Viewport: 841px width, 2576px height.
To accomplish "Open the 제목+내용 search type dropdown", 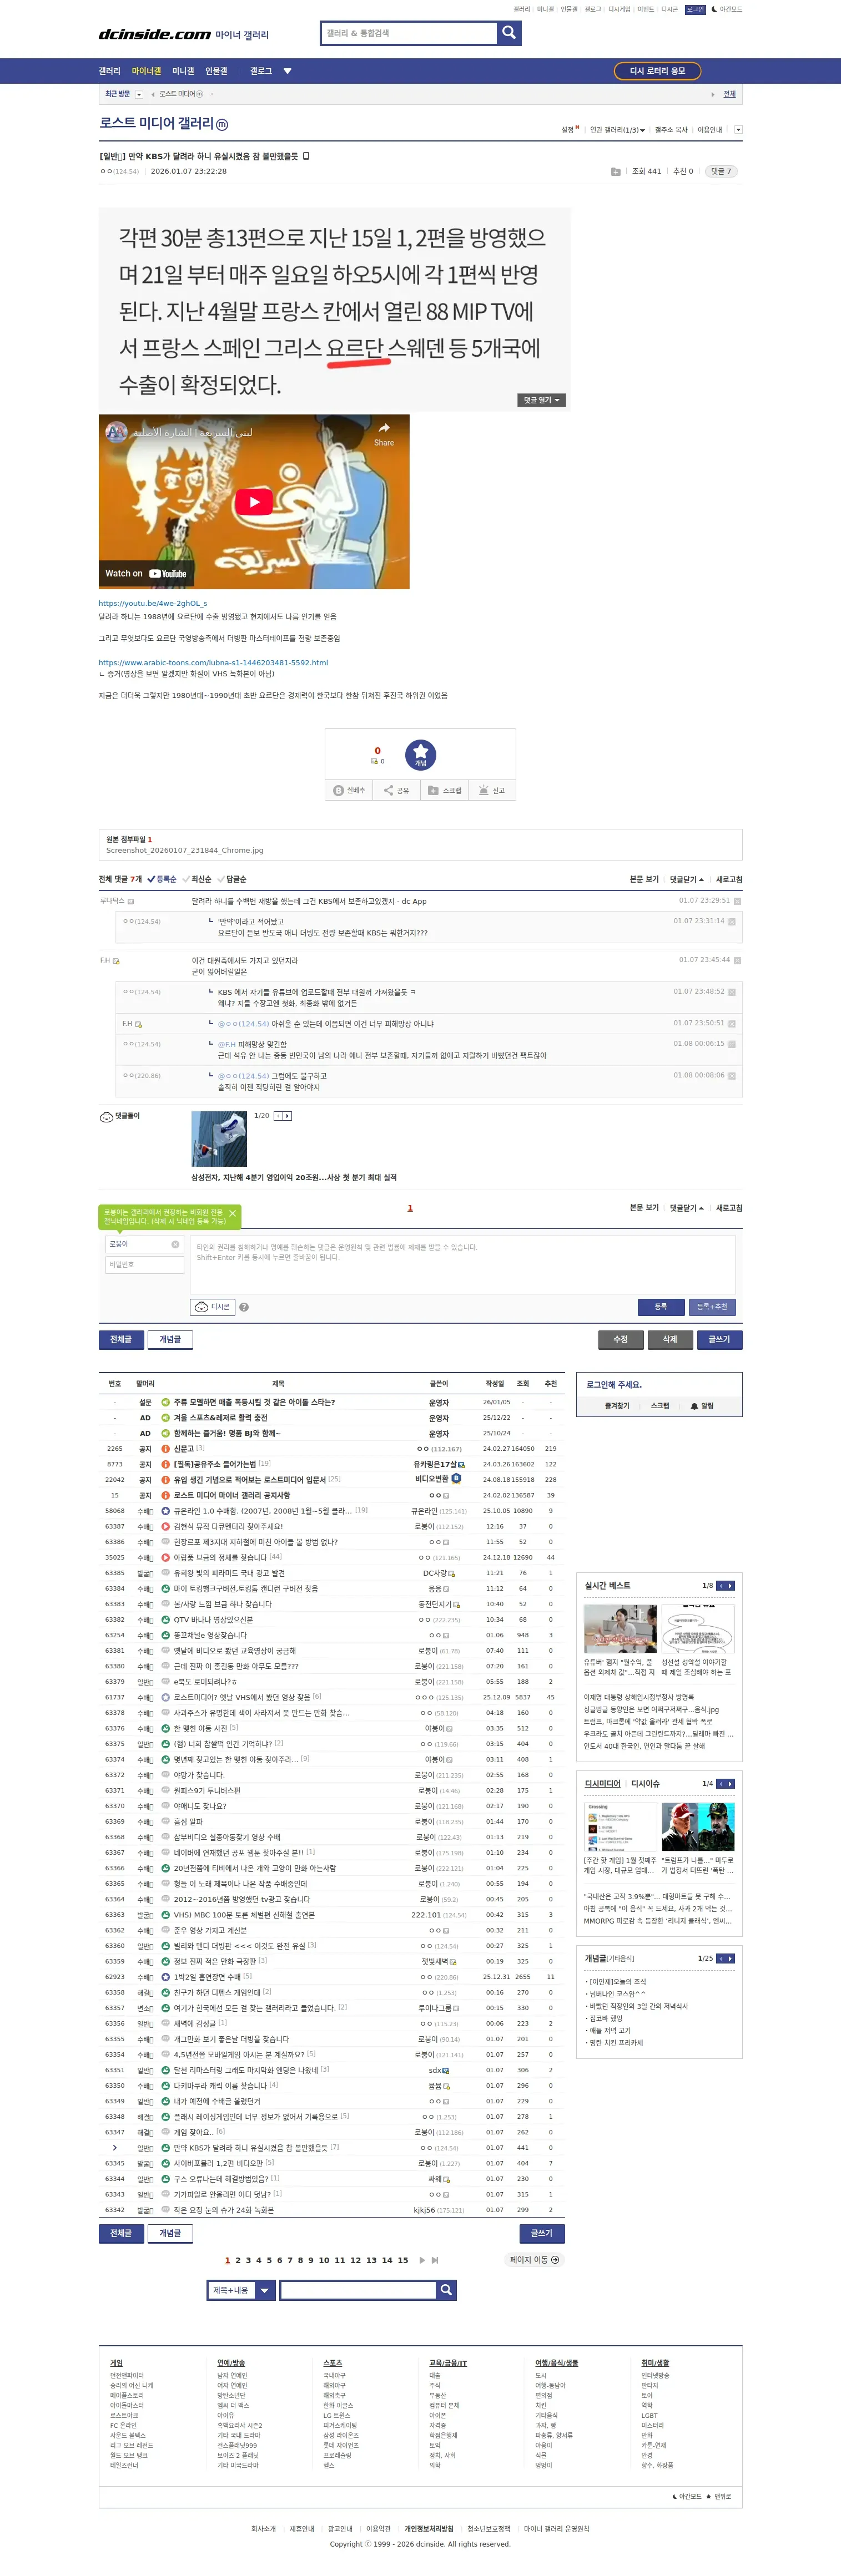I will (241, 2290).
